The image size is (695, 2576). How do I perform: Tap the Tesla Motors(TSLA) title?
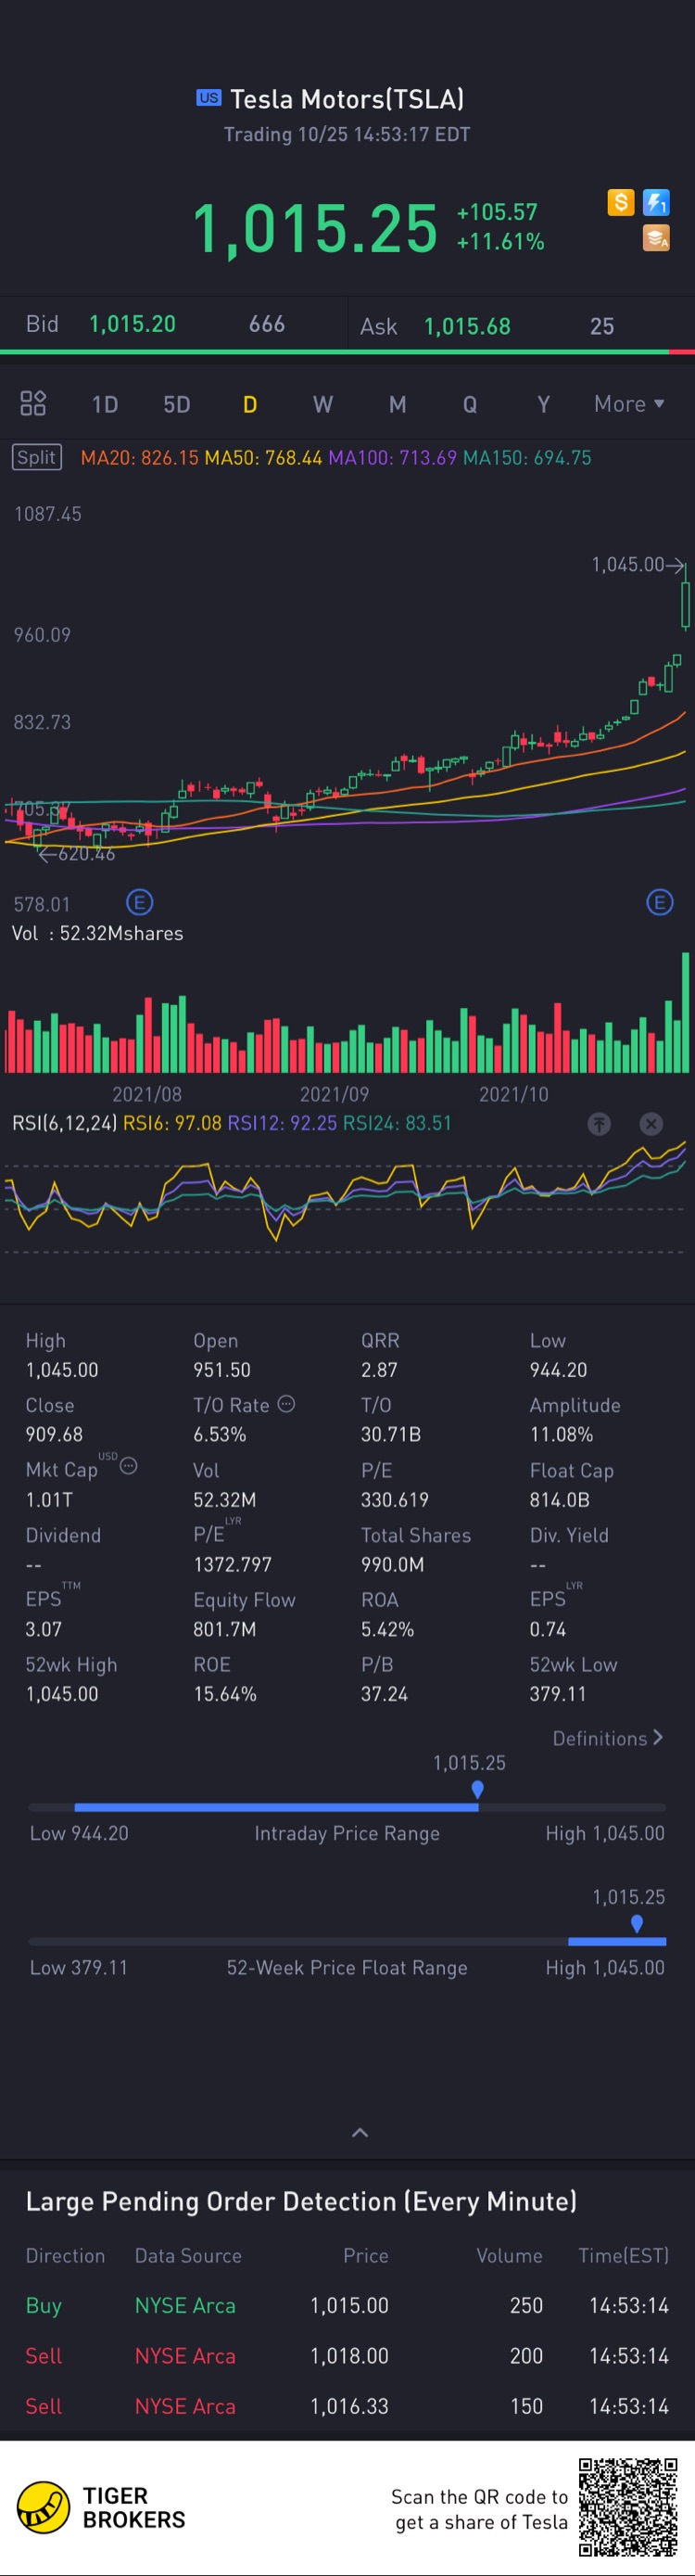pyautogui.click(x=347, y=99)
